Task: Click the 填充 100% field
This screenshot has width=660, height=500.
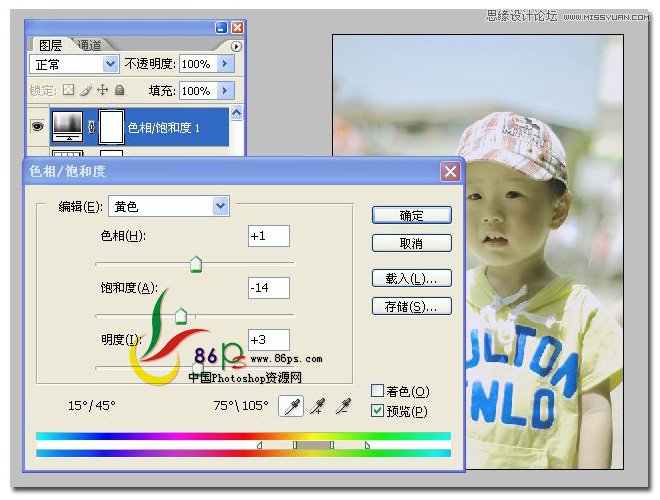Action: [x=198, y=90]
